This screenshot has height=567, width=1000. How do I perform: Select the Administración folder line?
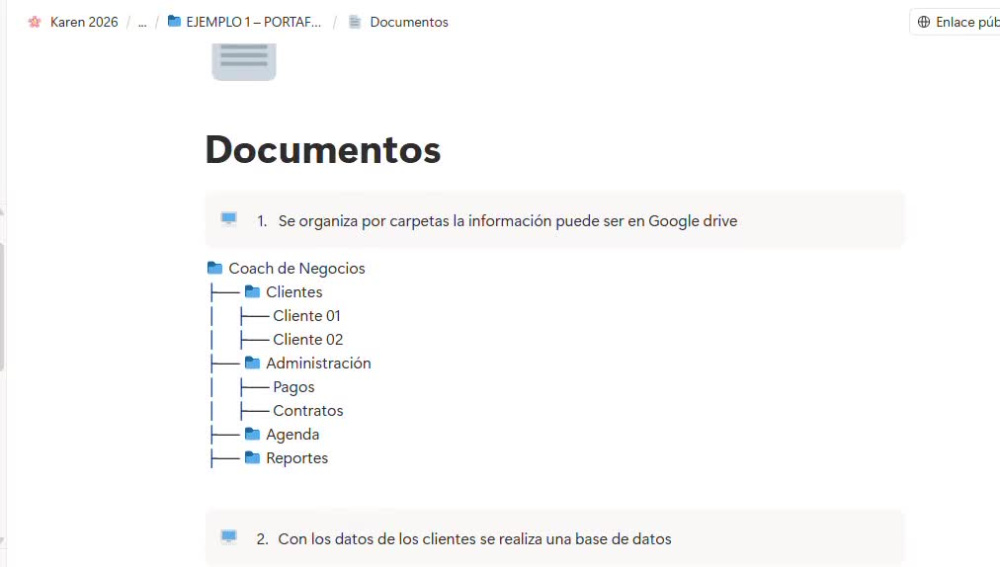click(x=318, y=364)
